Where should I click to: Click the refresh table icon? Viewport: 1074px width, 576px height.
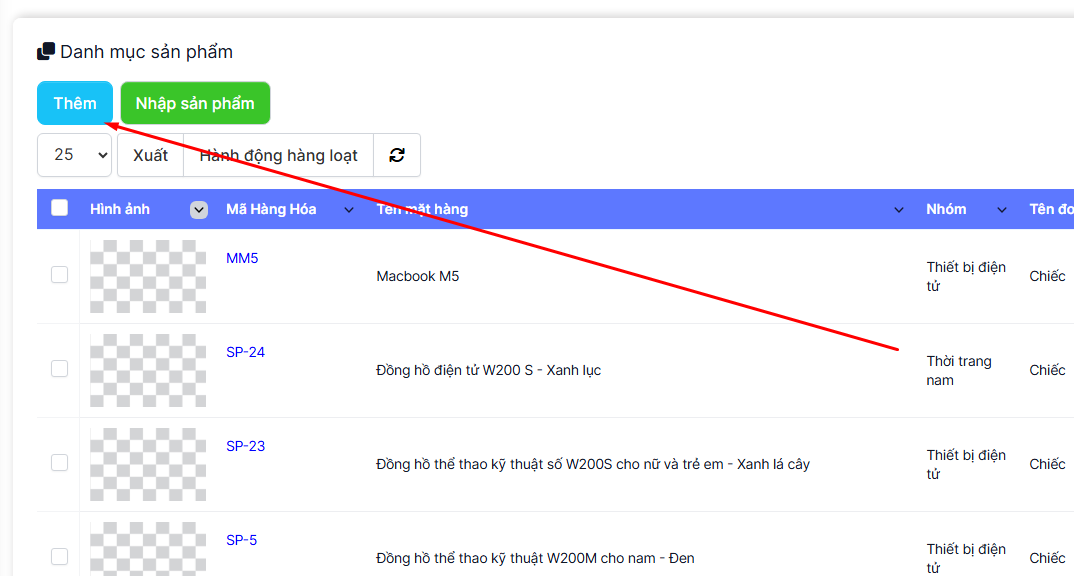pyautogui.click(x=397, y=155)
